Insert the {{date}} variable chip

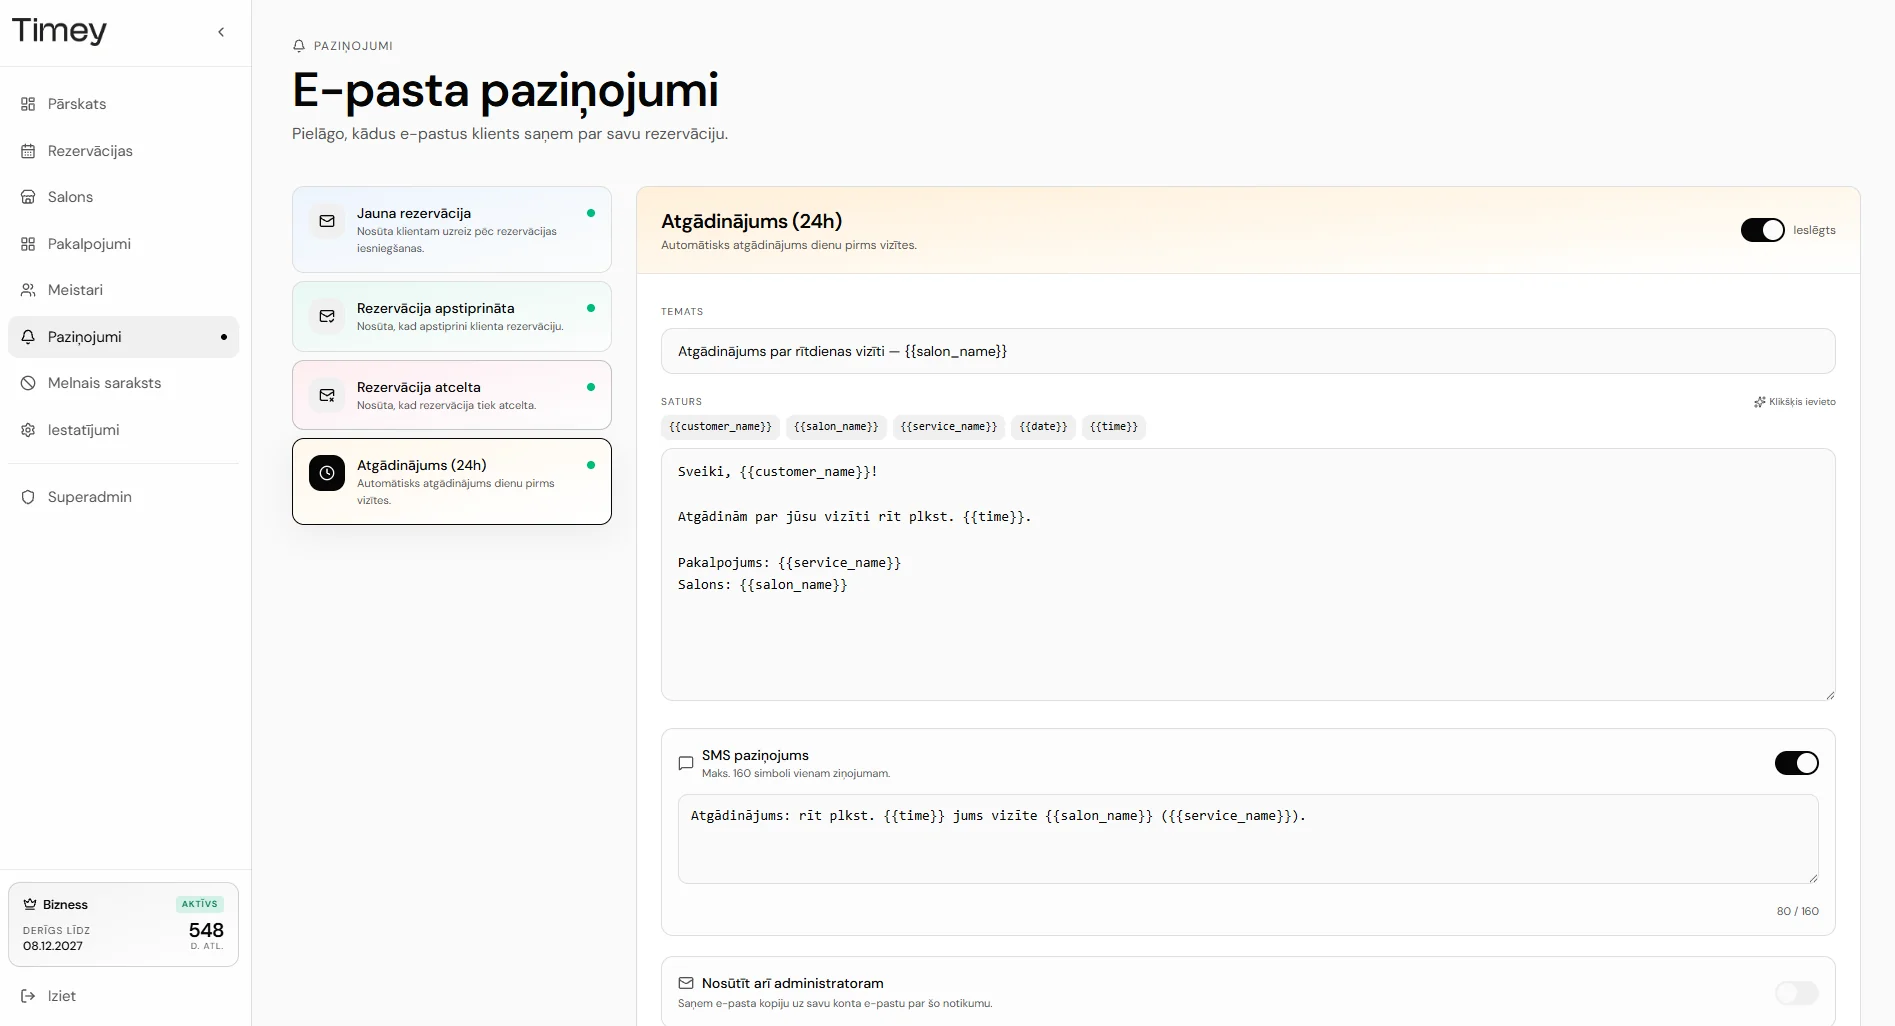(x=1044, y=427)
